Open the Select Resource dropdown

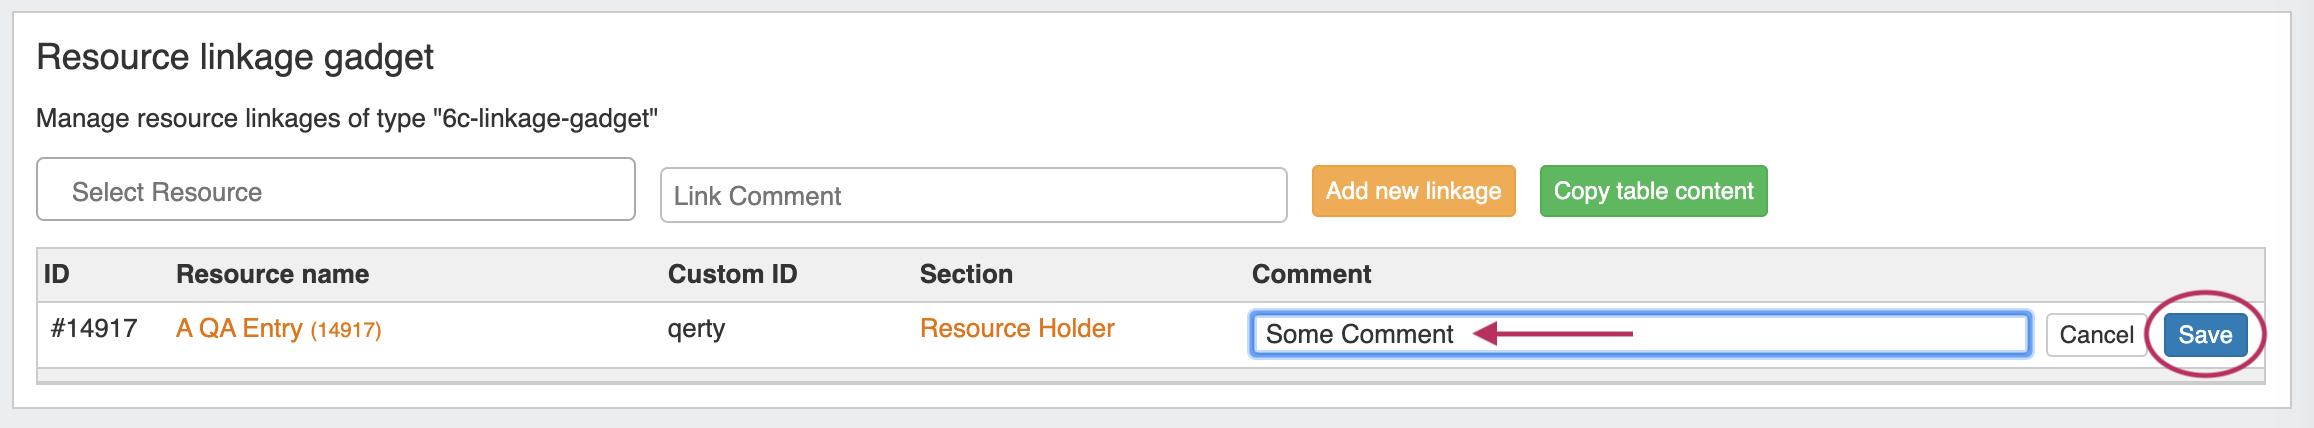point(335,190)
